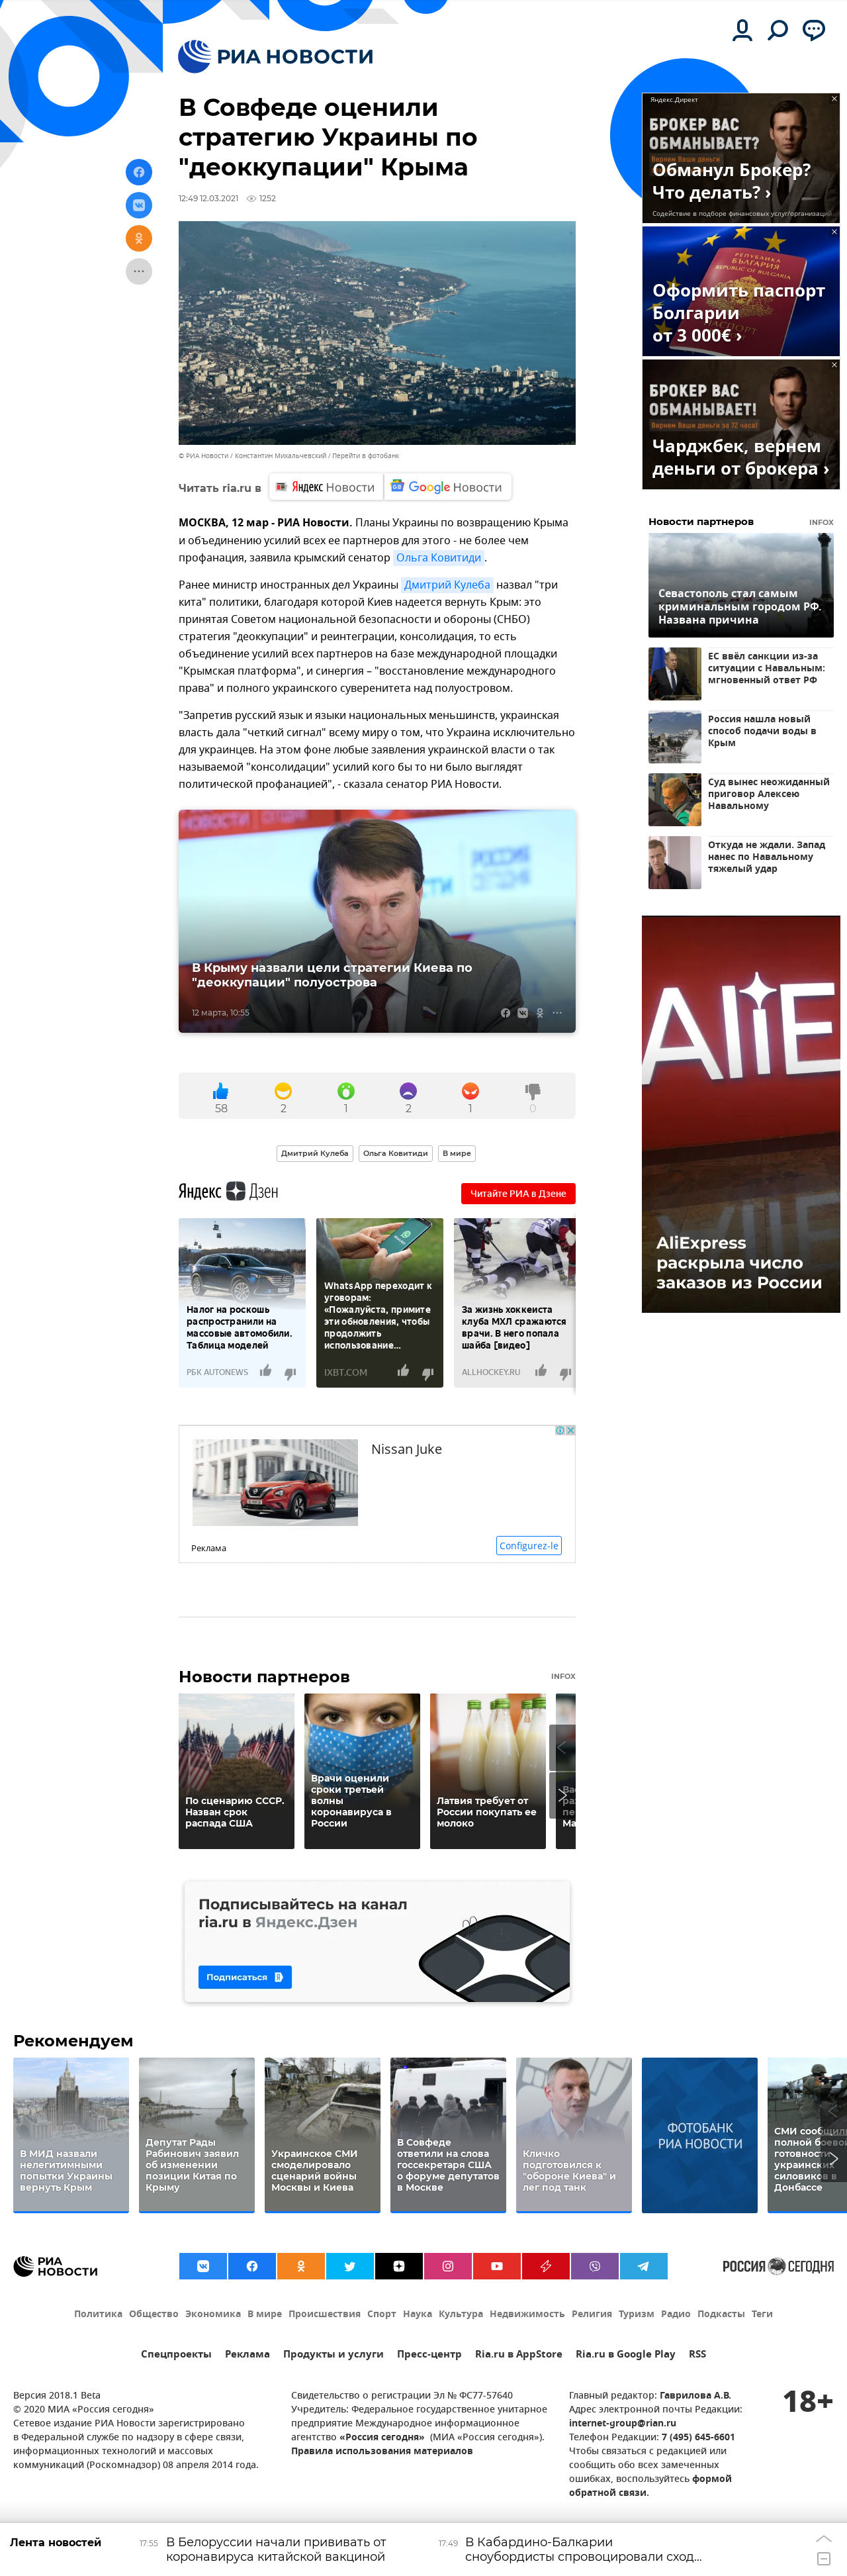Open Экономика section in footer menu
Screen dimensions: 847x2576
(x=213, y=2313)
